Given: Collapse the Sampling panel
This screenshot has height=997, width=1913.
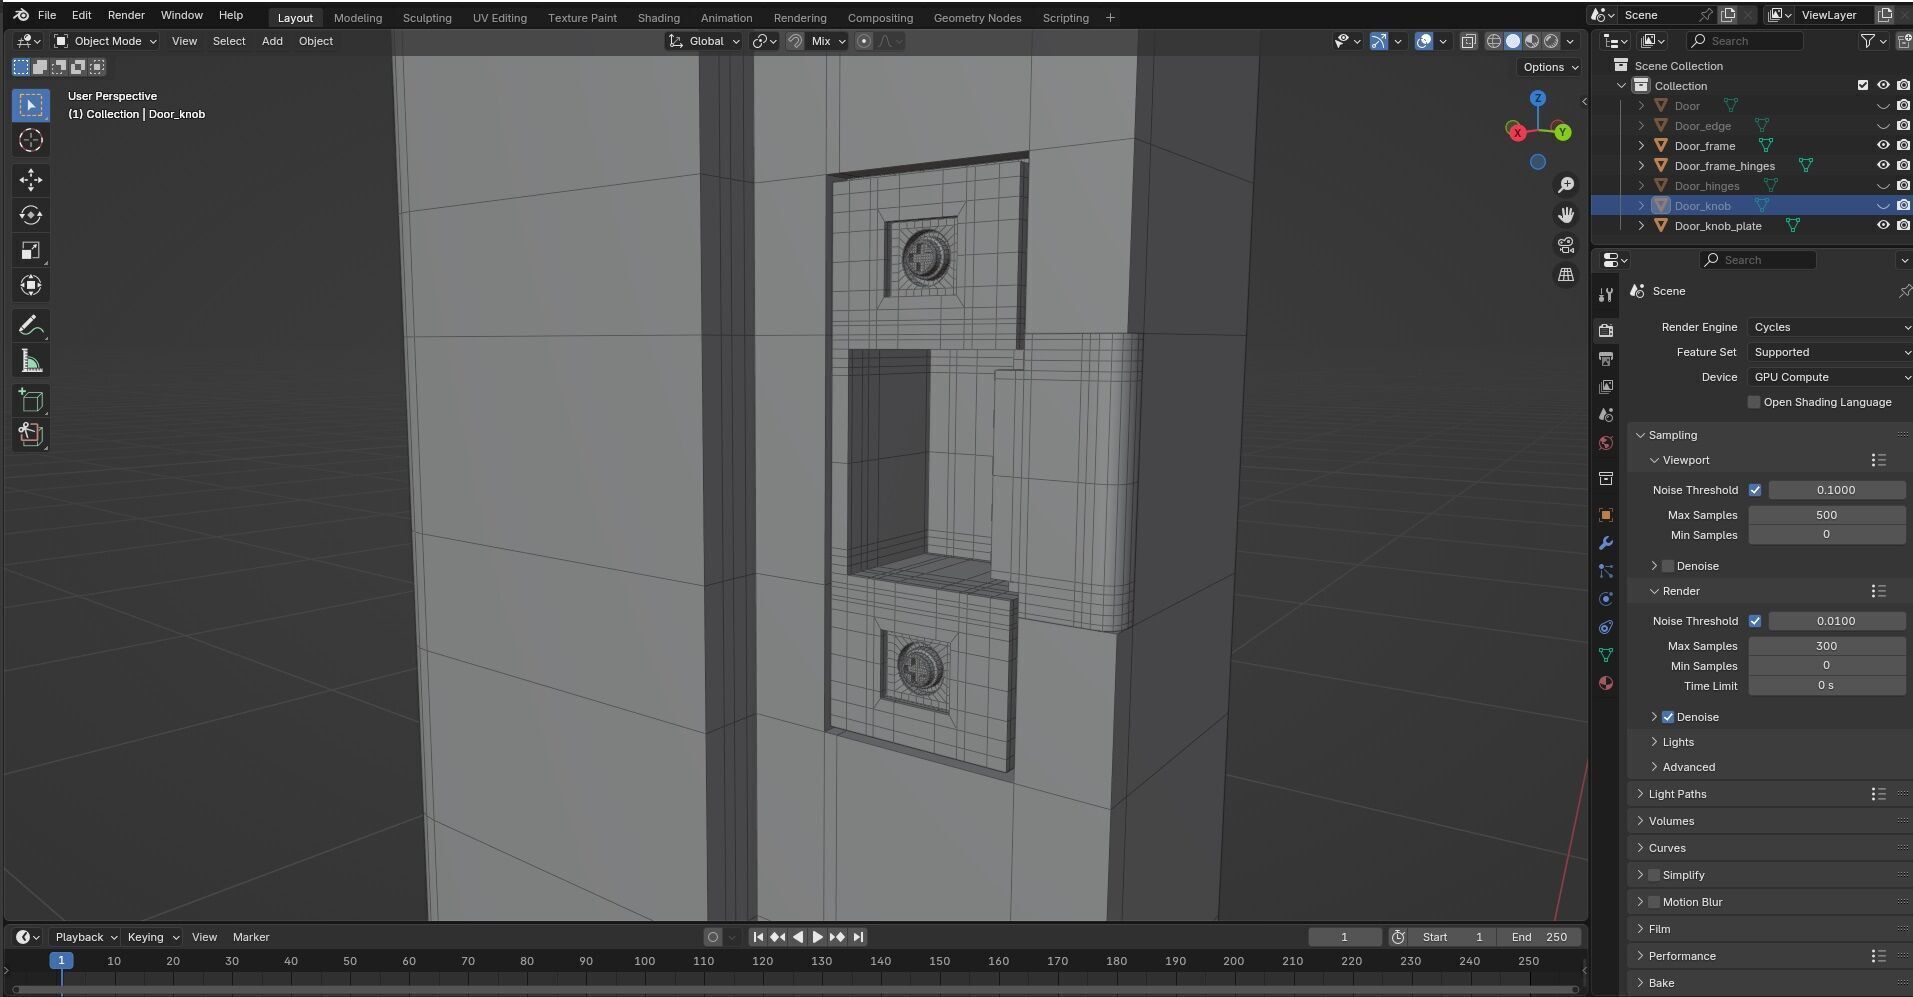Looking at the screenshot, I should pos(1672,435).
